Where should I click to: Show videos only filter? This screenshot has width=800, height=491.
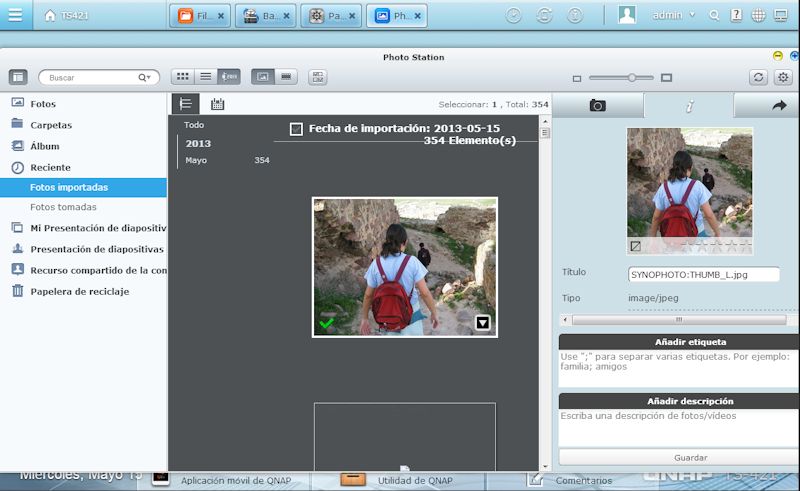(286, 77)
